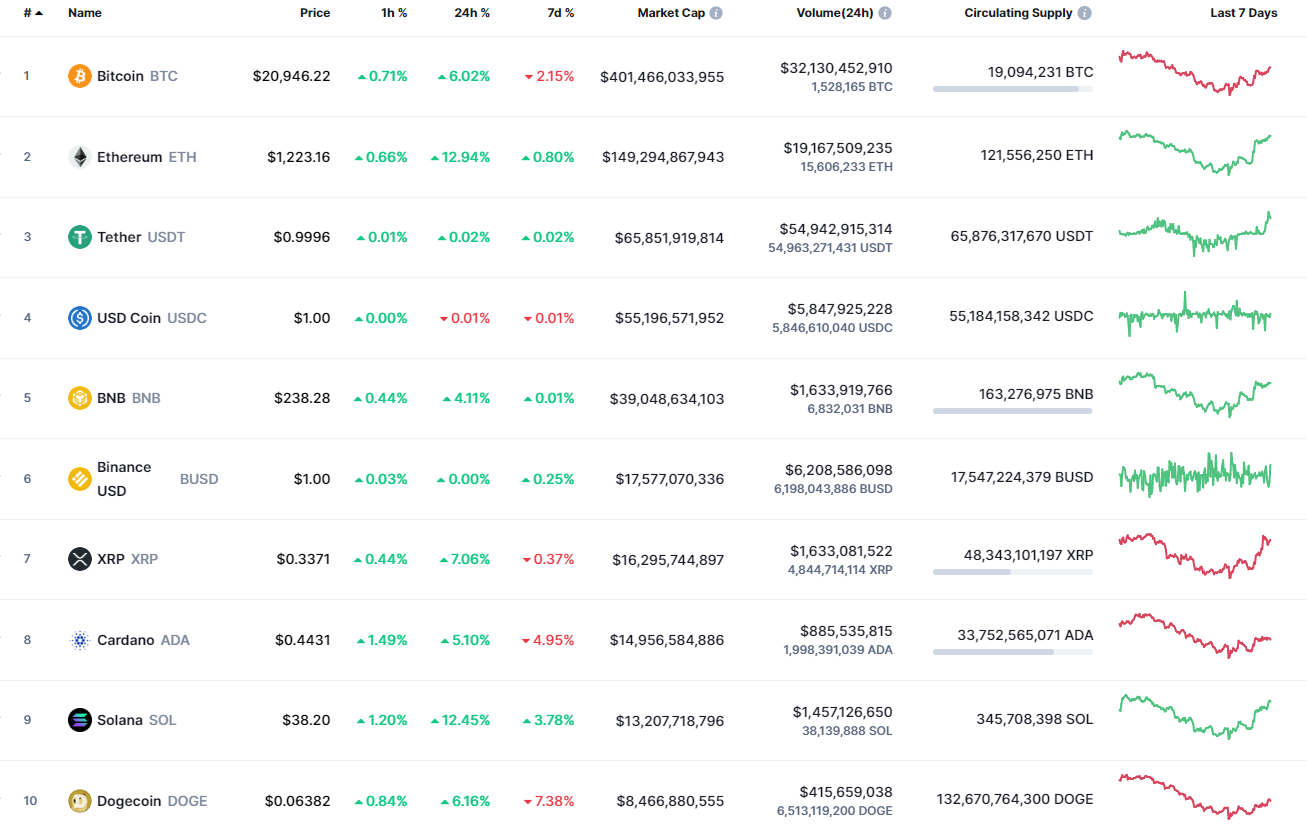
Task: Click the BNB logo icon
Action: coord(79,397)
